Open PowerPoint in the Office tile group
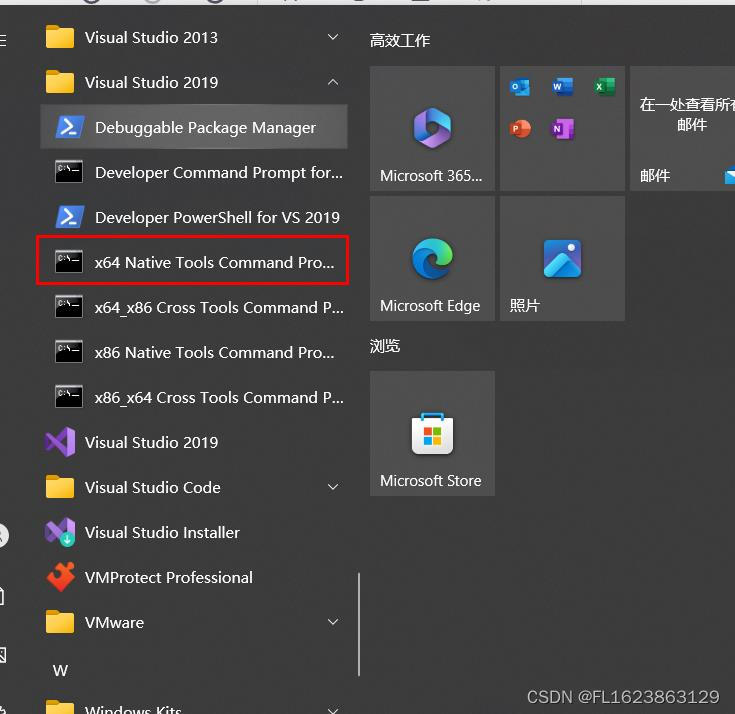 (519, 129)
